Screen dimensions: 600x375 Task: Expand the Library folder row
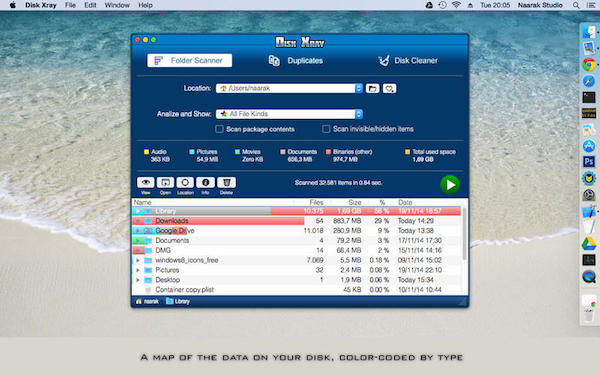click(138, 211)
